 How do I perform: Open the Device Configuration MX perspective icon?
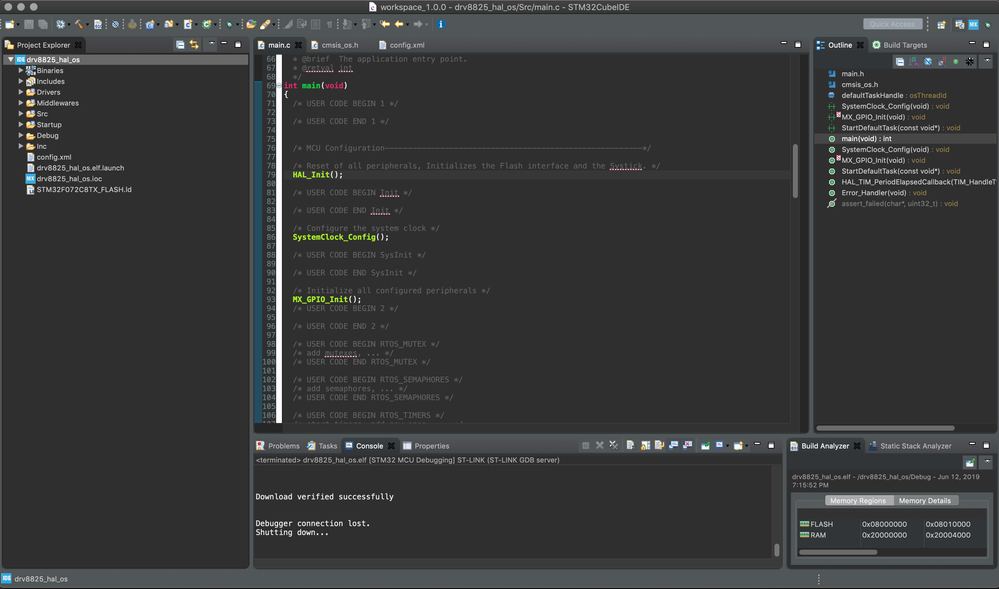click(x=973, y=24)
